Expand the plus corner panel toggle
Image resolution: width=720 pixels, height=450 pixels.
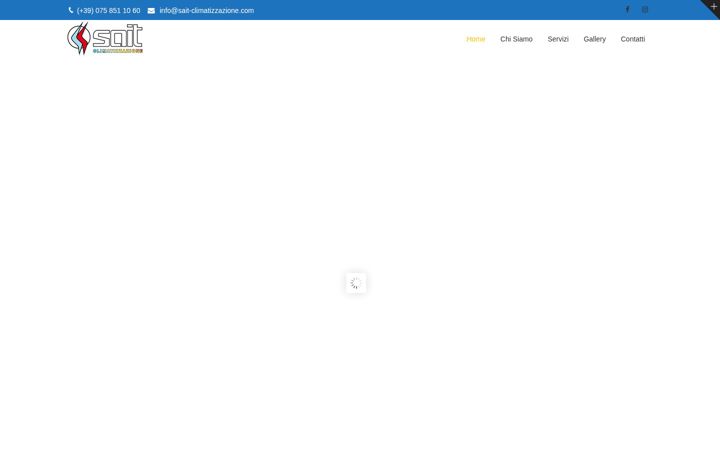click(713, 6)
